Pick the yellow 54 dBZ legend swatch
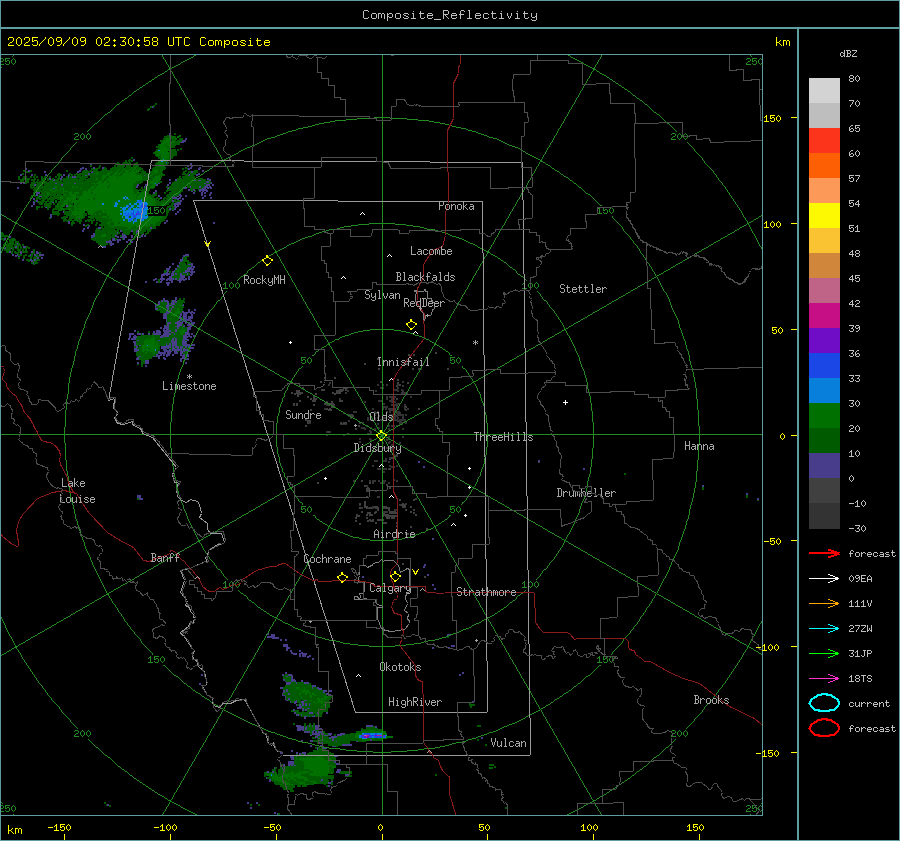Image resolution: width=900 pixels, height=841 pixels. pos(824,215)
